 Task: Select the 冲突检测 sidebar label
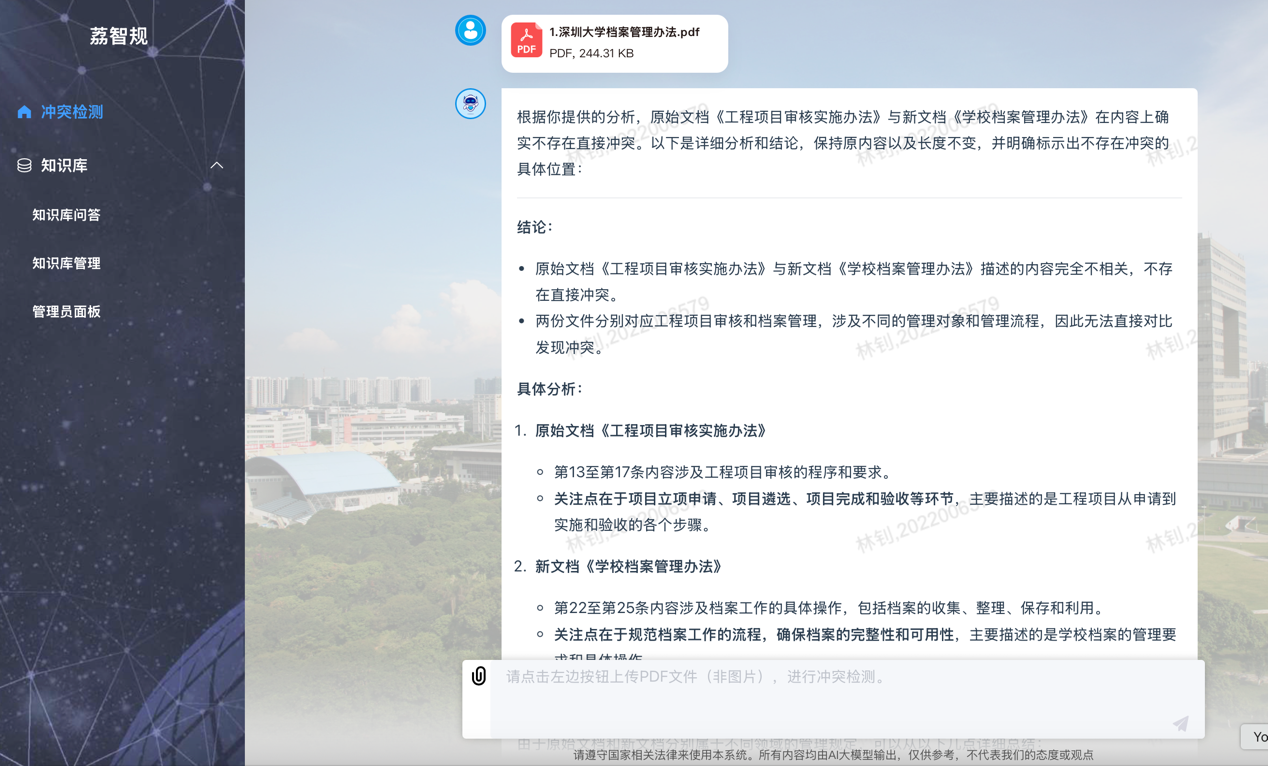click(x=72, y=112)
